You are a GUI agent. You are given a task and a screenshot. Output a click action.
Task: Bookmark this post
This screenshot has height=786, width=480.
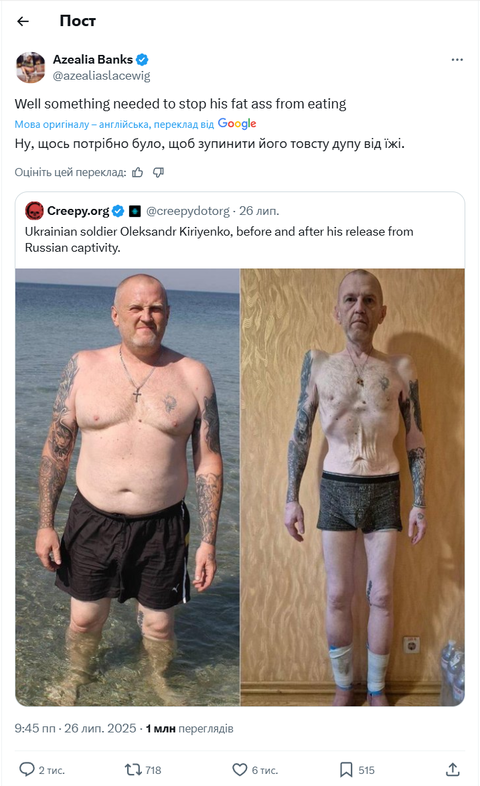[346, 769]
